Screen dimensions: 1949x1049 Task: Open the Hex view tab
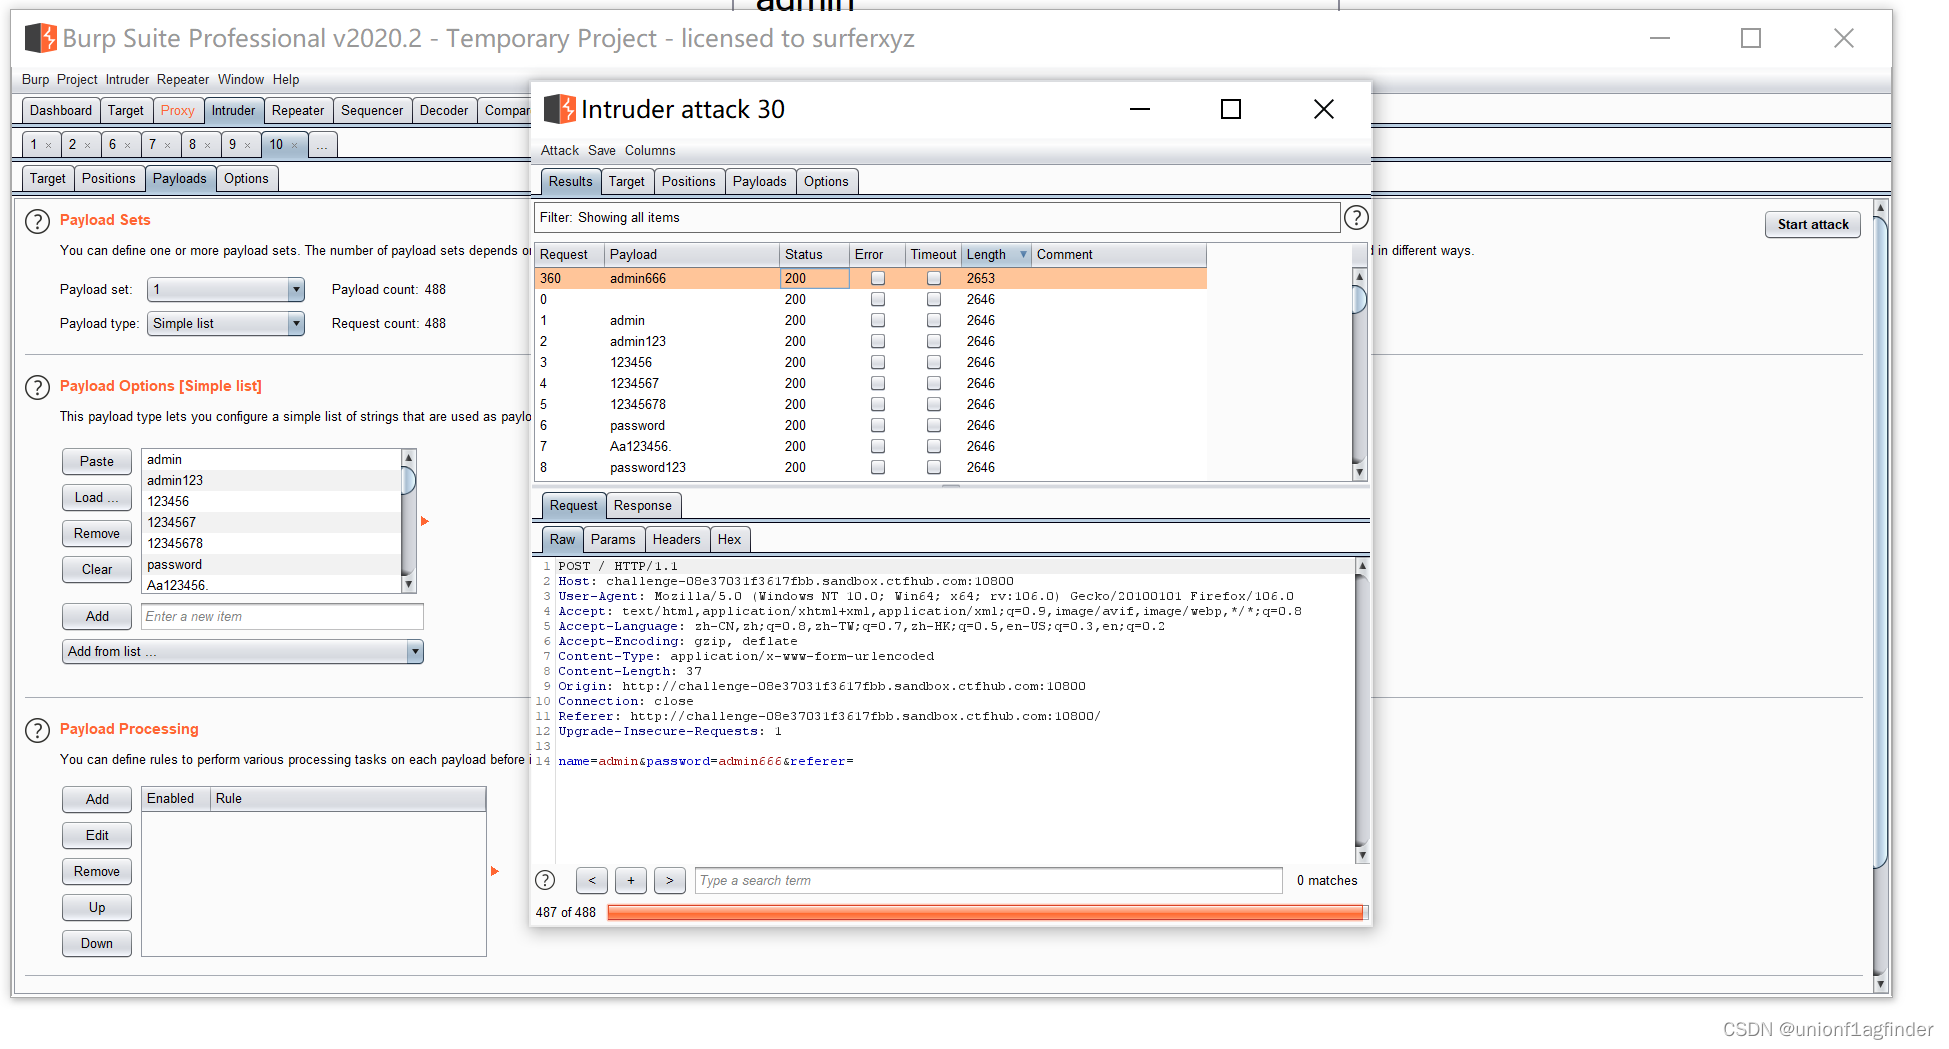point(730,540)
